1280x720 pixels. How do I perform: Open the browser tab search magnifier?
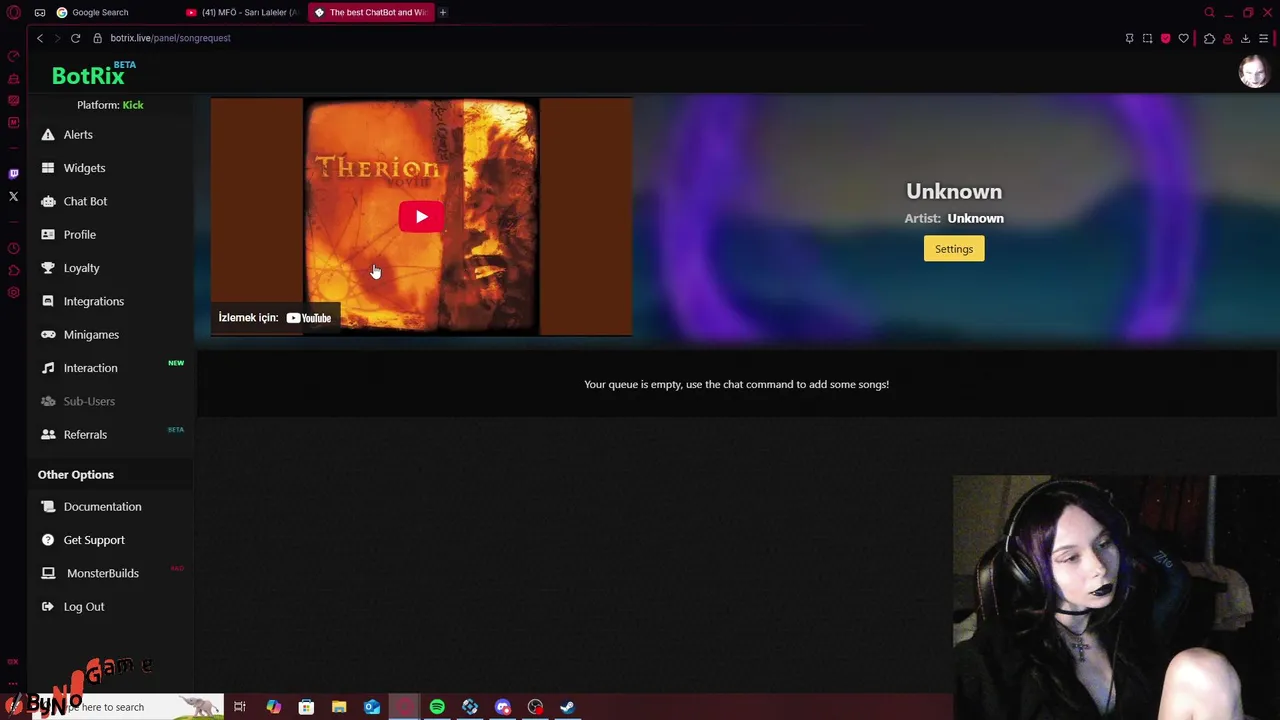(x=1209, y=12)
